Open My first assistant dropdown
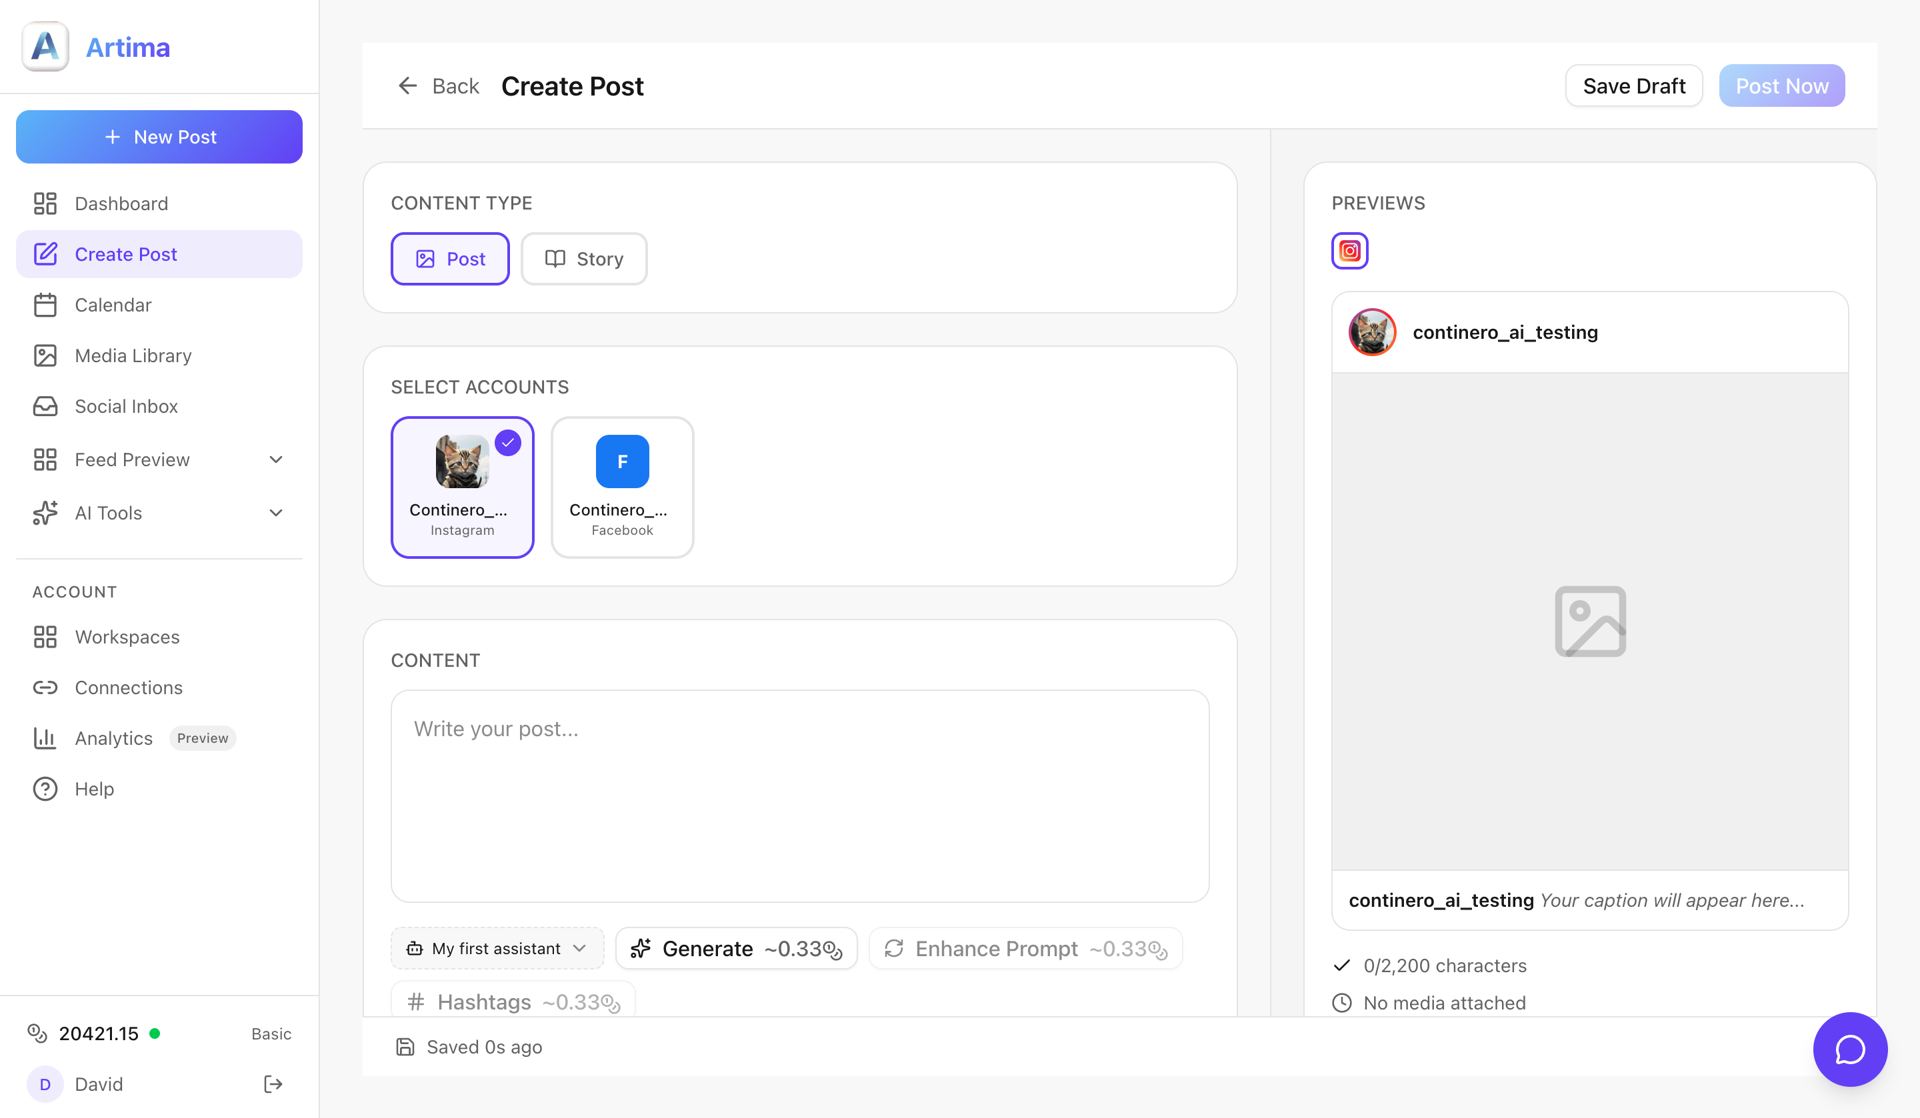The height and width of the screenshot is (1118, 1920). coord(497,948)
